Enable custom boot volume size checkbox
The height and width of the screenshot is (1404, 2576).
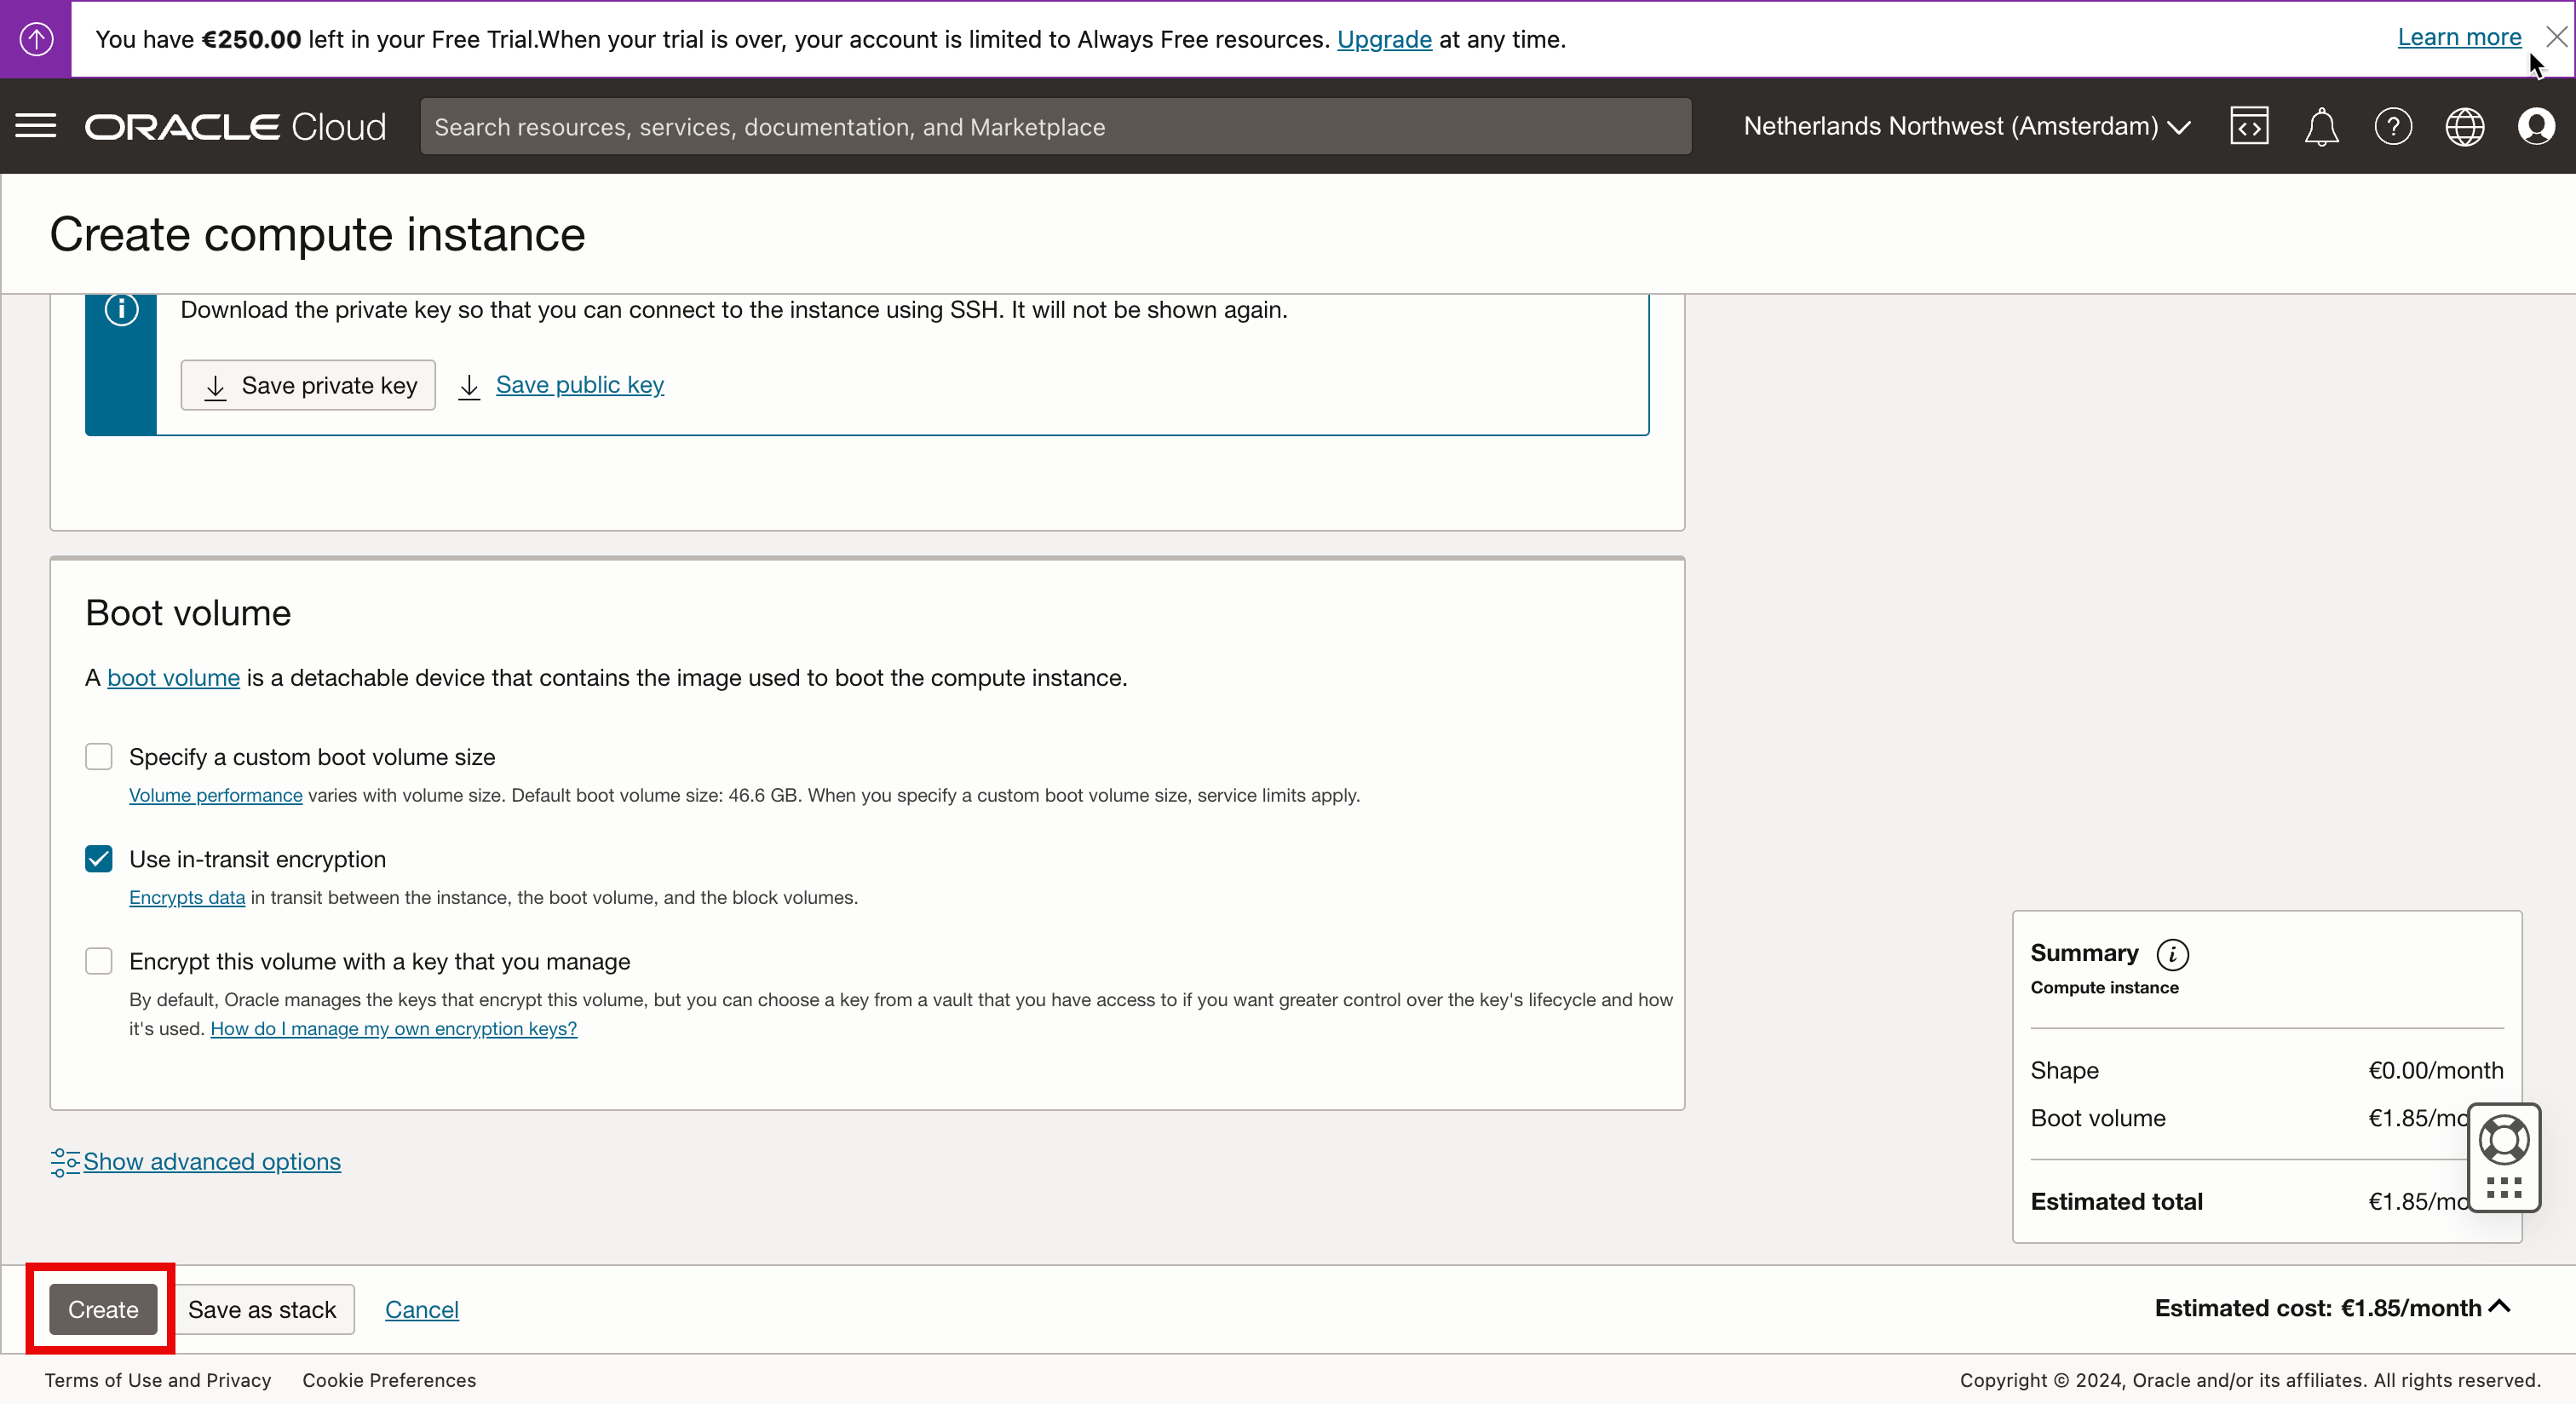(x=99, y=757)
